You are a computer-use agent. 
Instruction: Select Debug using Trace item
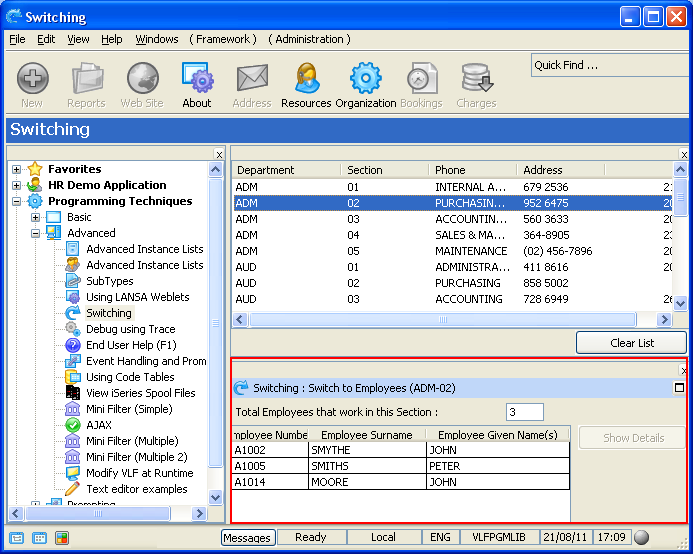point(130,329)
